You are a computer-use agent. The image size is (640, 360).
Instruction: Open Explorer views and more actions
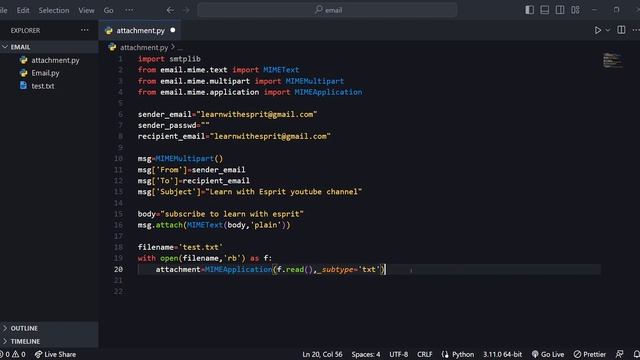pos(84,30)
